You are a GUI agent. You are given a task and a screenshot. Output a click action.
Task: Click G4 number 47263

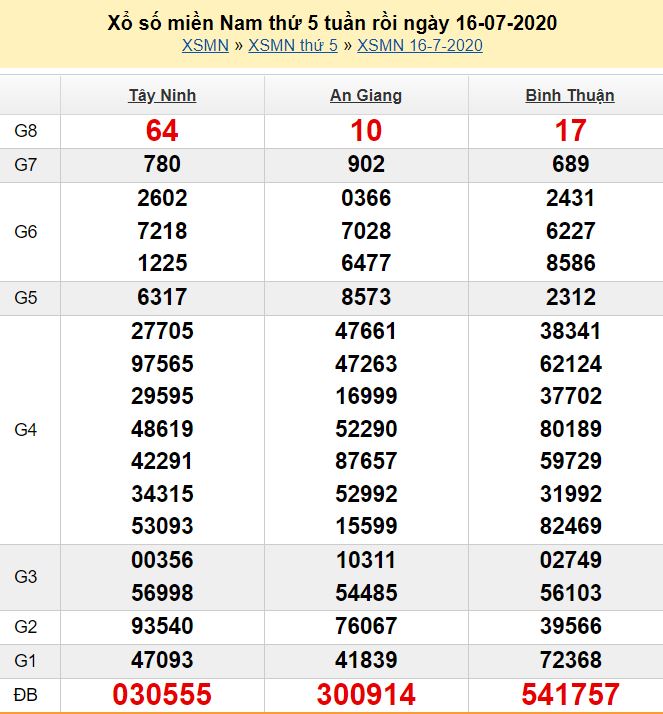(x=366, y=364)
